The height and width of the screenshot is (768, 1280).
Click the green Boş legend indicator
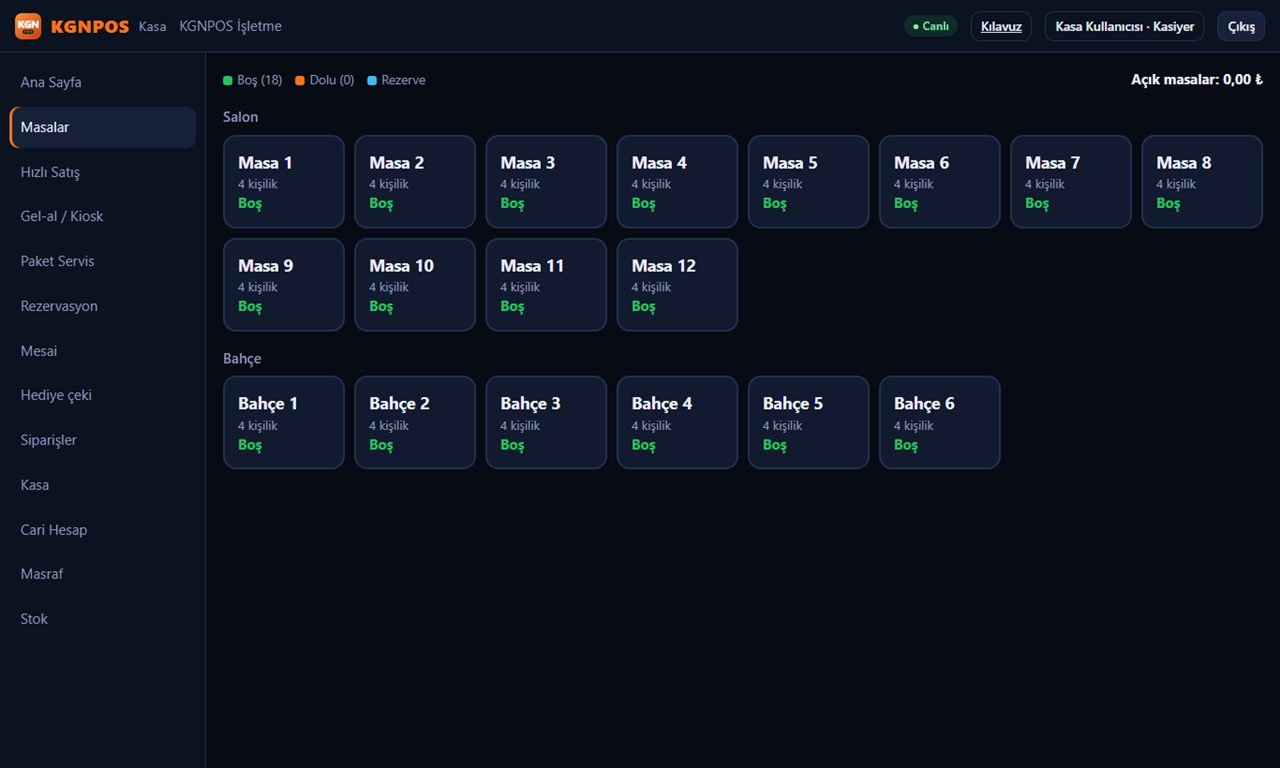228,80
